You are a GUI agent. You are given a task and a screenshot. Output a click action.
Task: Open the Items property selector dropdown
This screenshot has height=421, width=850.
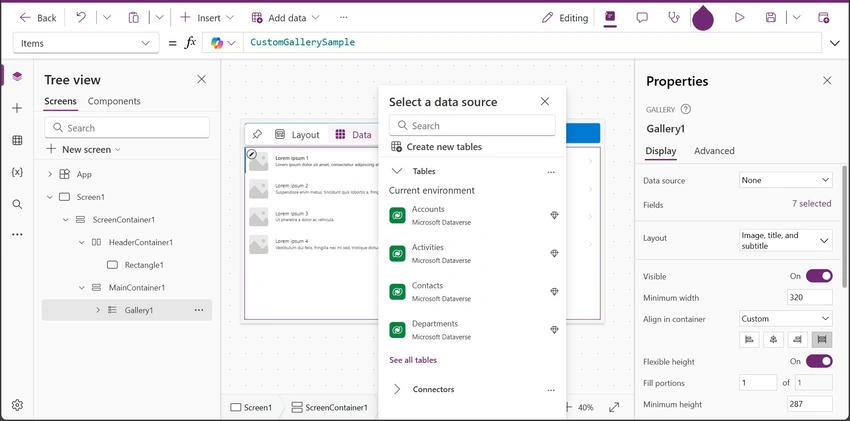tap(86, 43)
